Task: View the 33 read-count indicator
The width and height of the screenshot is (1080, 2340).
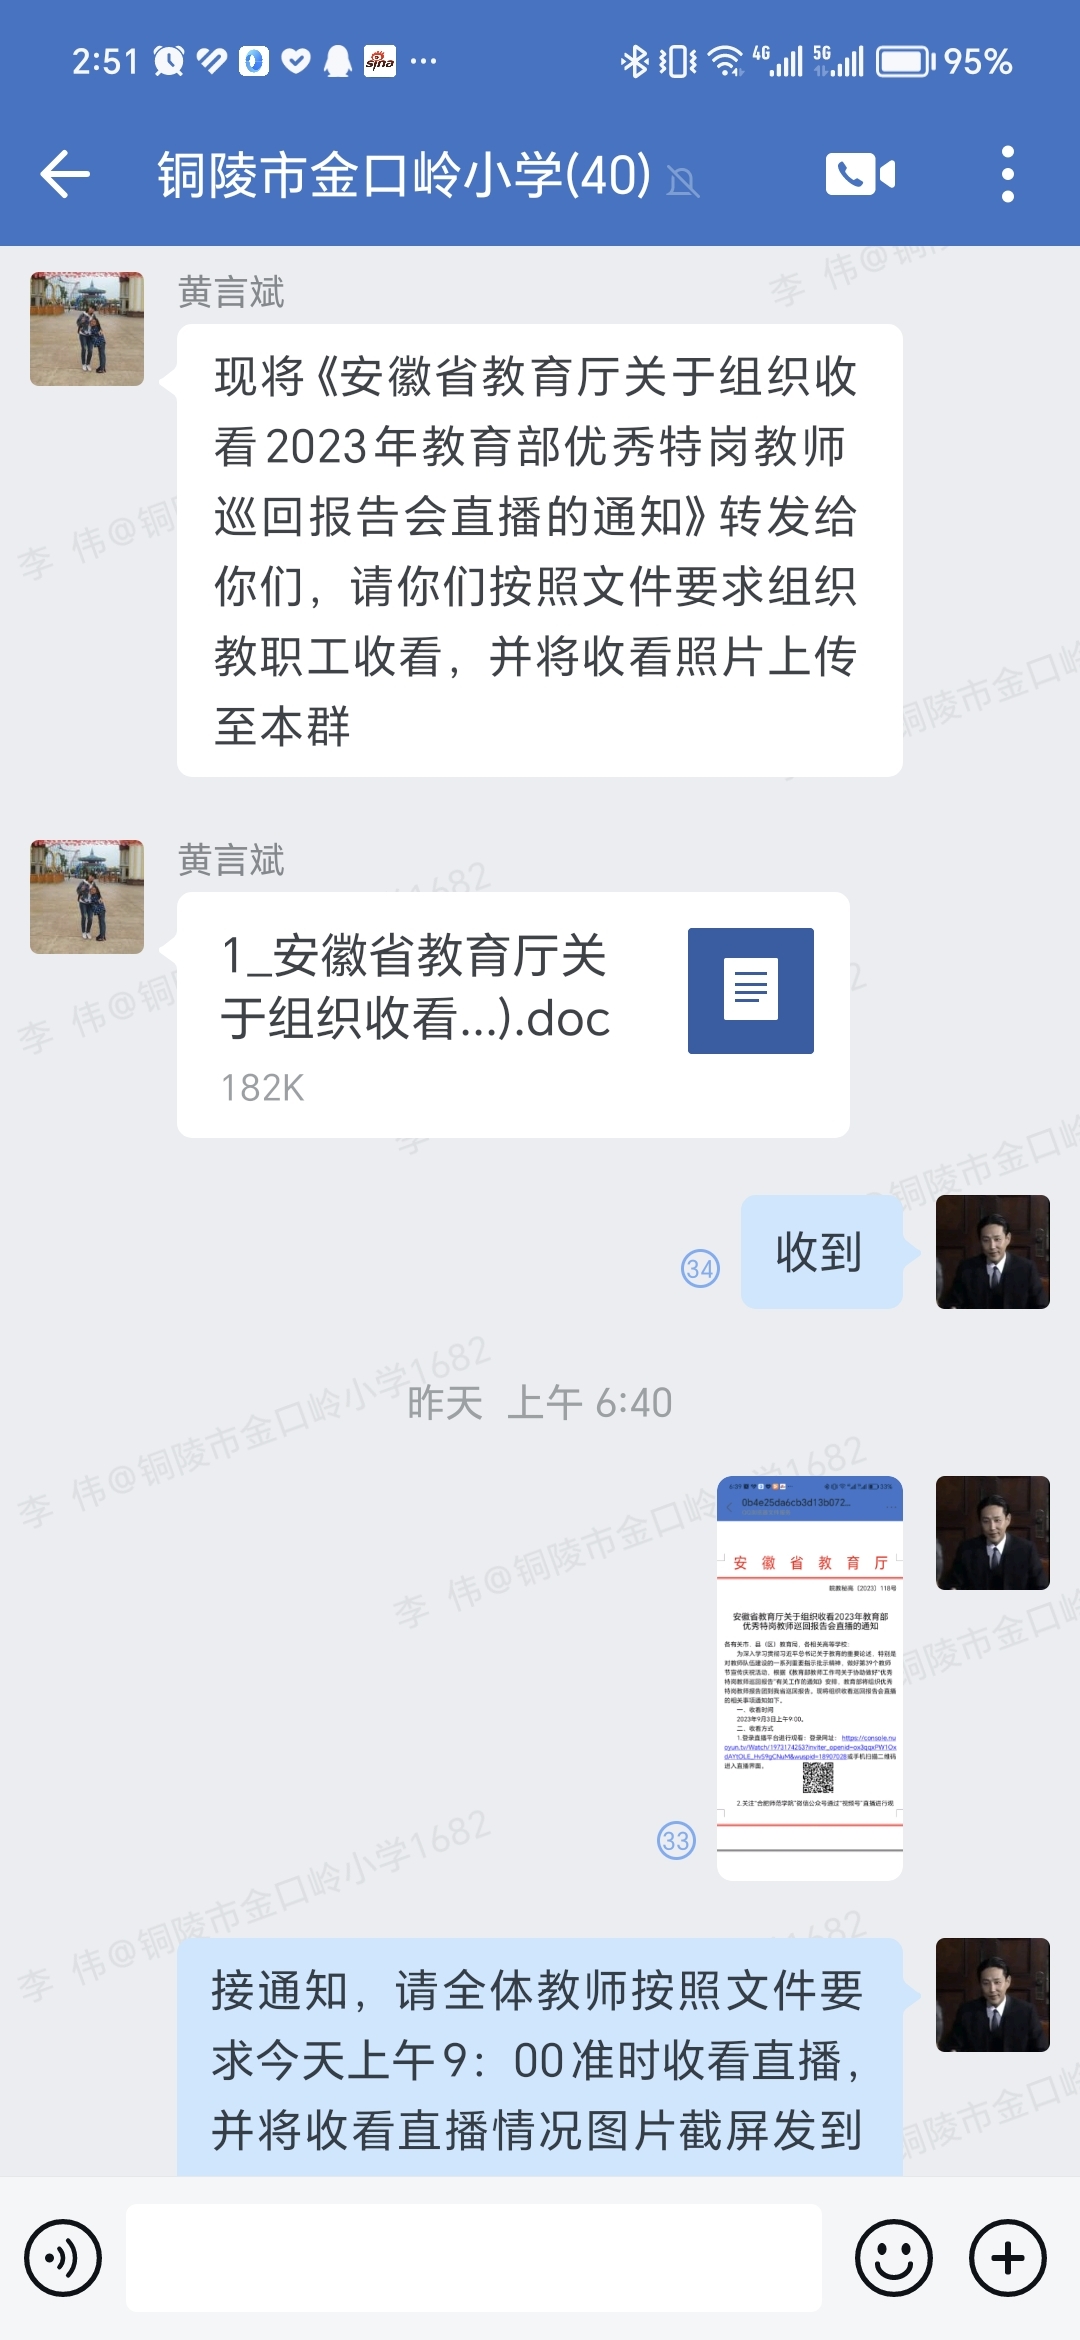Action: (676, 1840)
